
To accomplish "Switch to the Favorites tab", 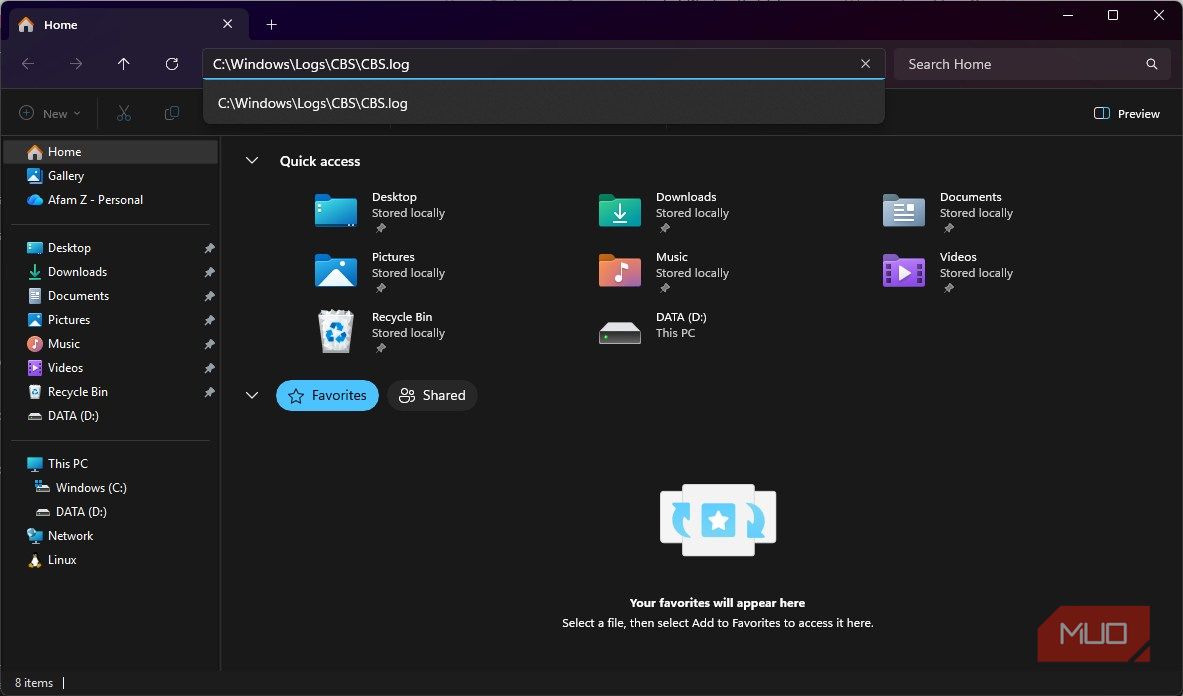I will point(327,395).
